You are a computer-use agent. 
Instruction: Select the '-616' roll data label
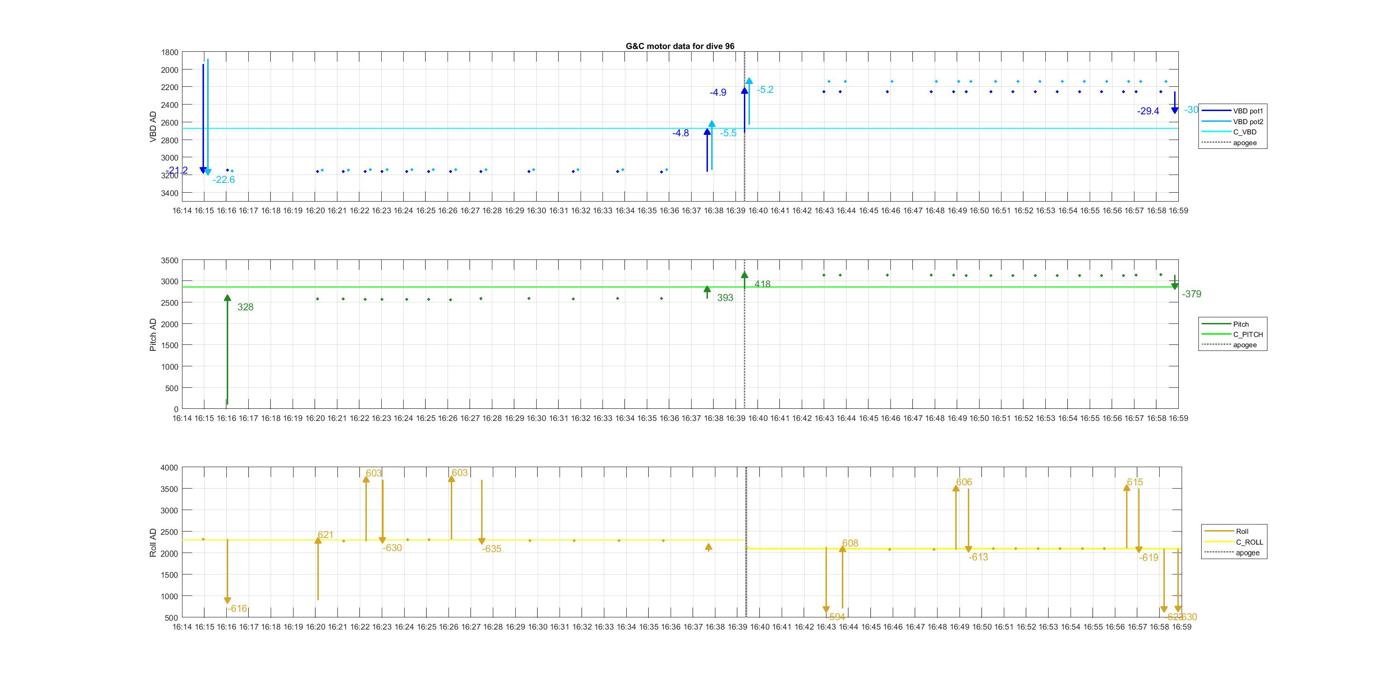[x=237, y=609]
